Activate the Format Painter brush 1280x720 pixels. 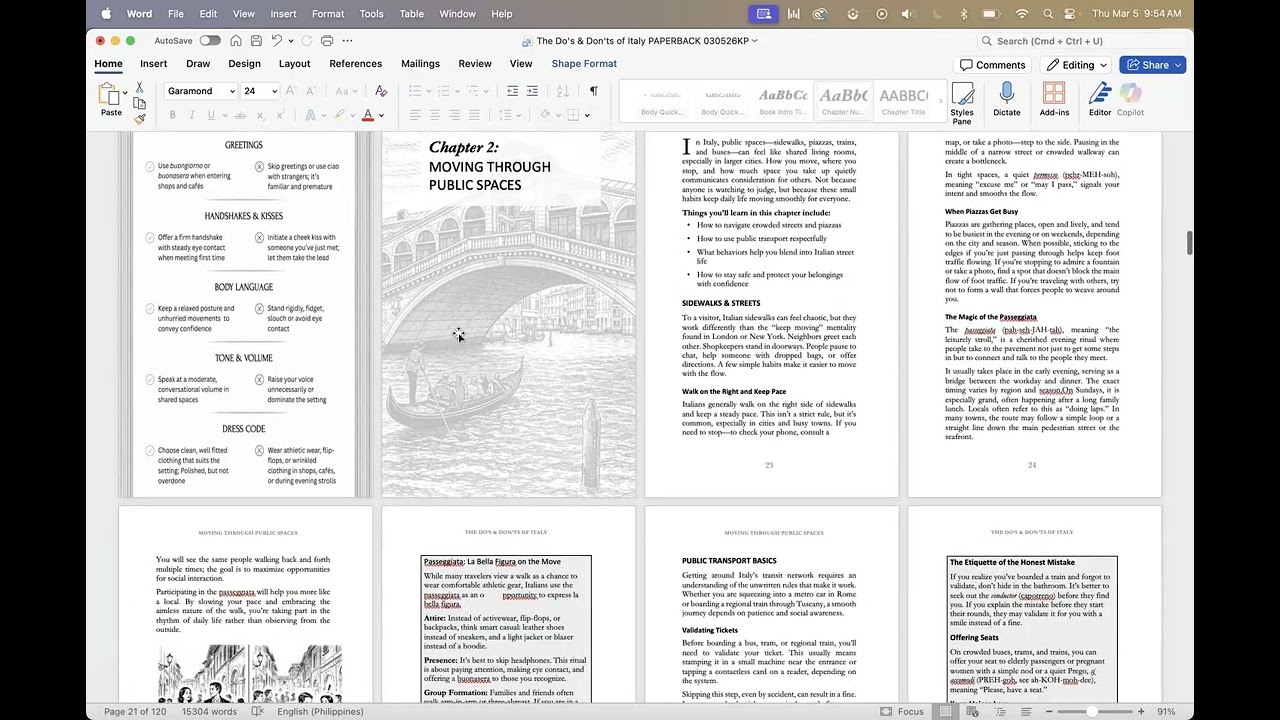coord(139,118)
